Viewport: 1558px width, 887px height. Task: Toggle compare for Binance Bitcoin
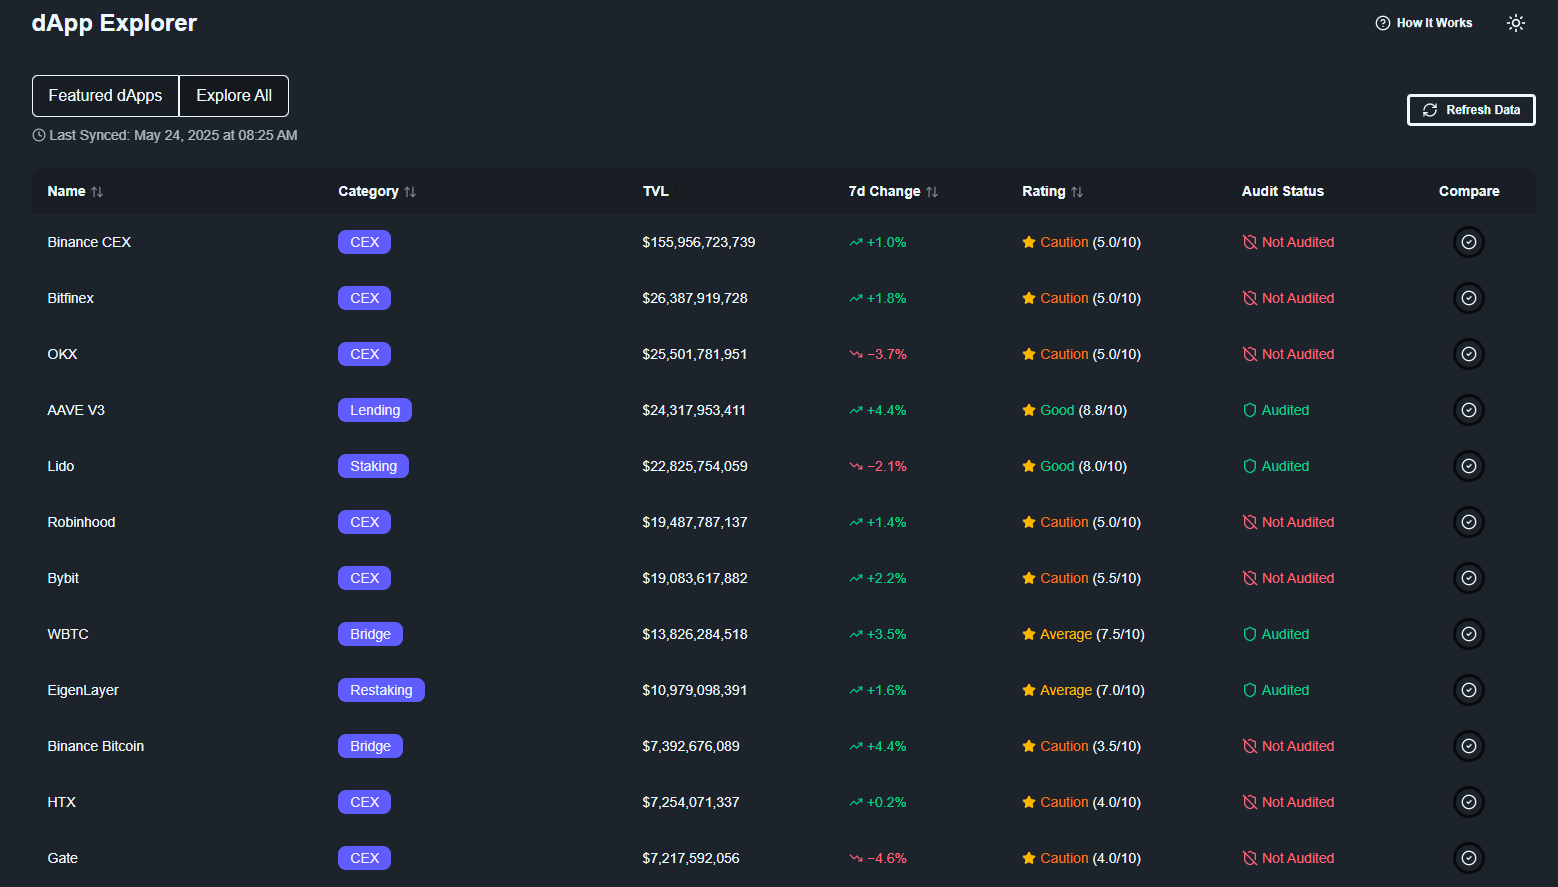(x=1469, y=746)
